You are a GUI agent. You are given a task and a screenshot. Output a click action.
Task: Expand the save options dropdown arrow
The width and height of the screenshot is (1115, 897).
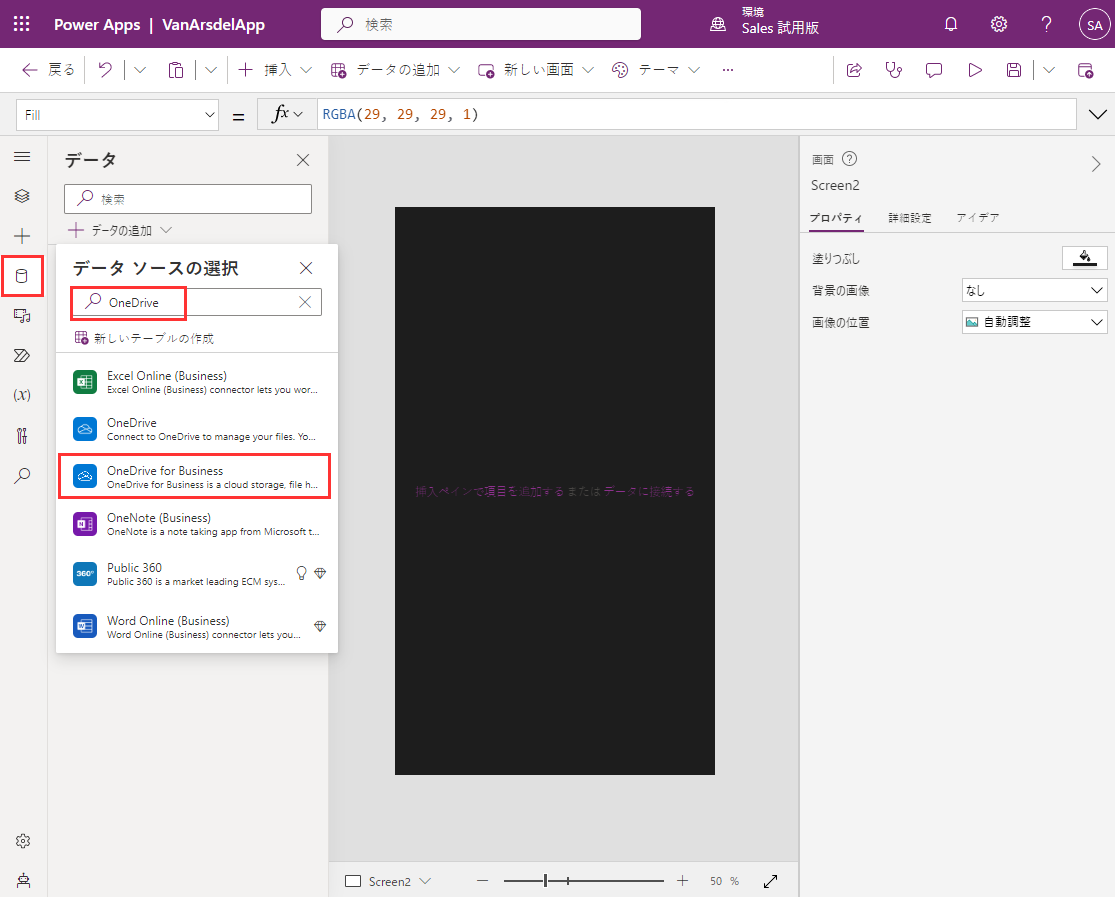point(1048,70)
